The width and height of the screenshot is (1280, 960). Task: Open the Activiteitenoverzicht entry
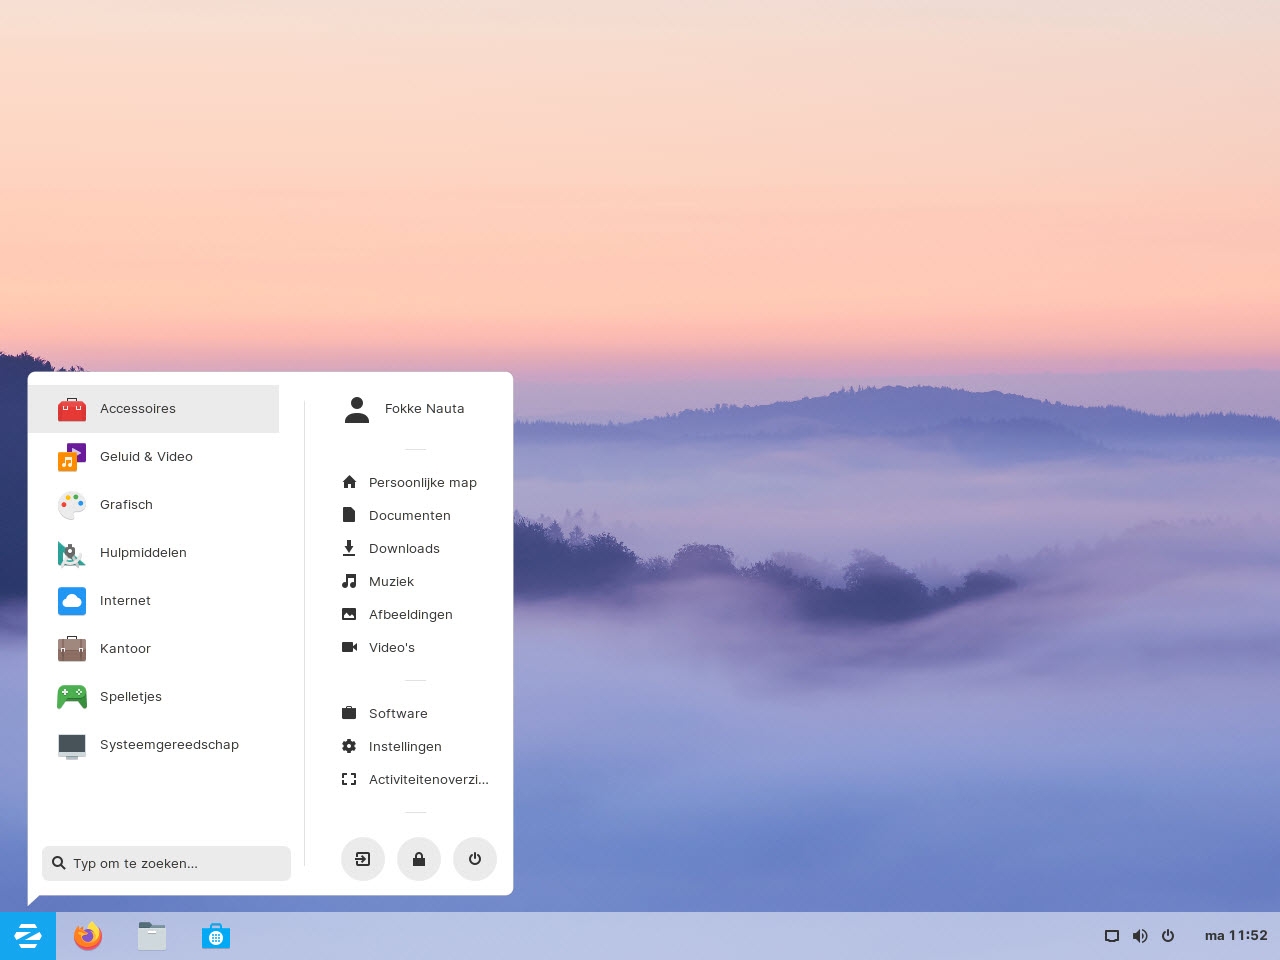[x=428, y=779]
